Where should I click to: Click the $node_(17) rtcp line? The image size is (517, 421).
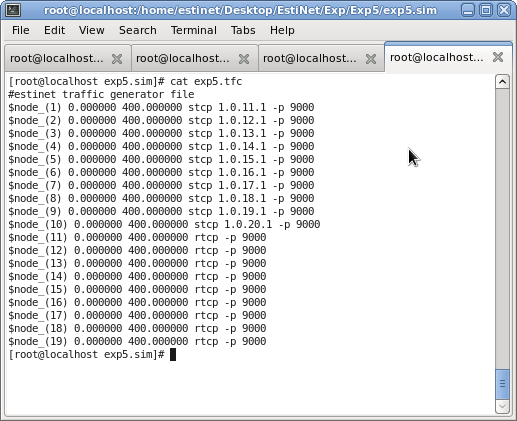(x=137, y=316)
